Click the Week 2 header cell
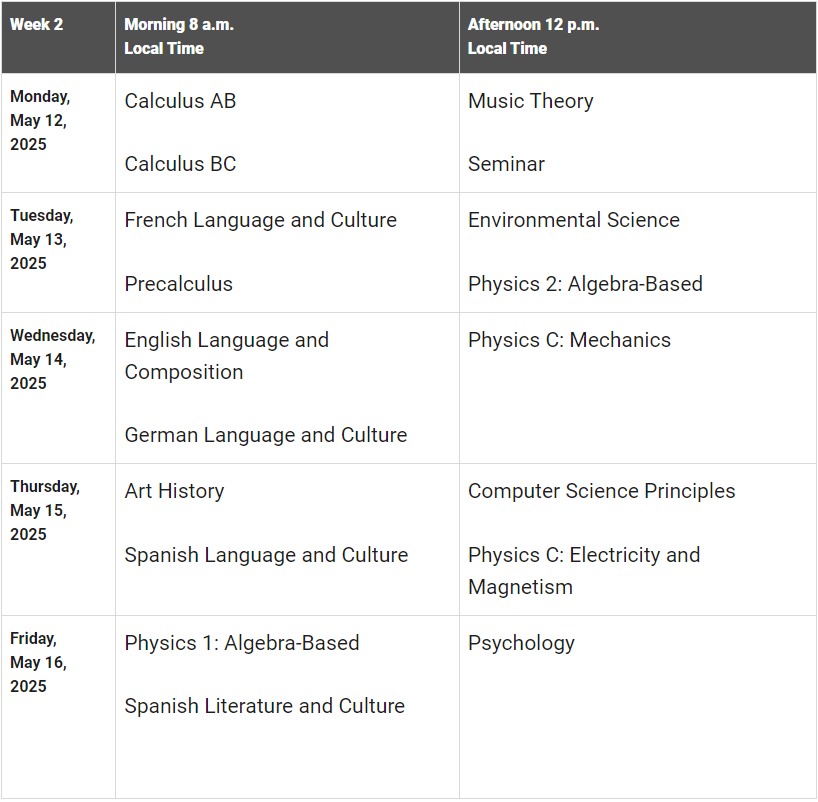 (x=36, y=24)
